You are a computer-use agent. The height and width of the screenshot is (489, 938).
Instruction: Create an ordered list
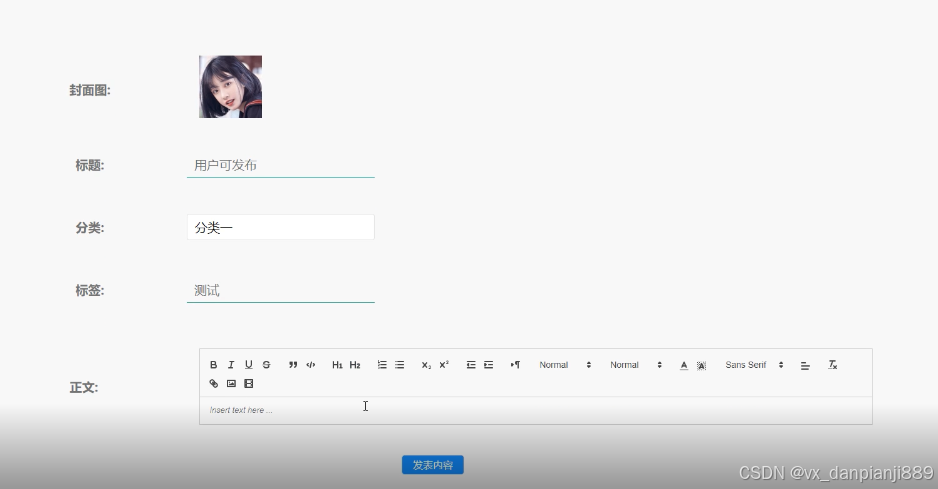[x=382, y=365]
